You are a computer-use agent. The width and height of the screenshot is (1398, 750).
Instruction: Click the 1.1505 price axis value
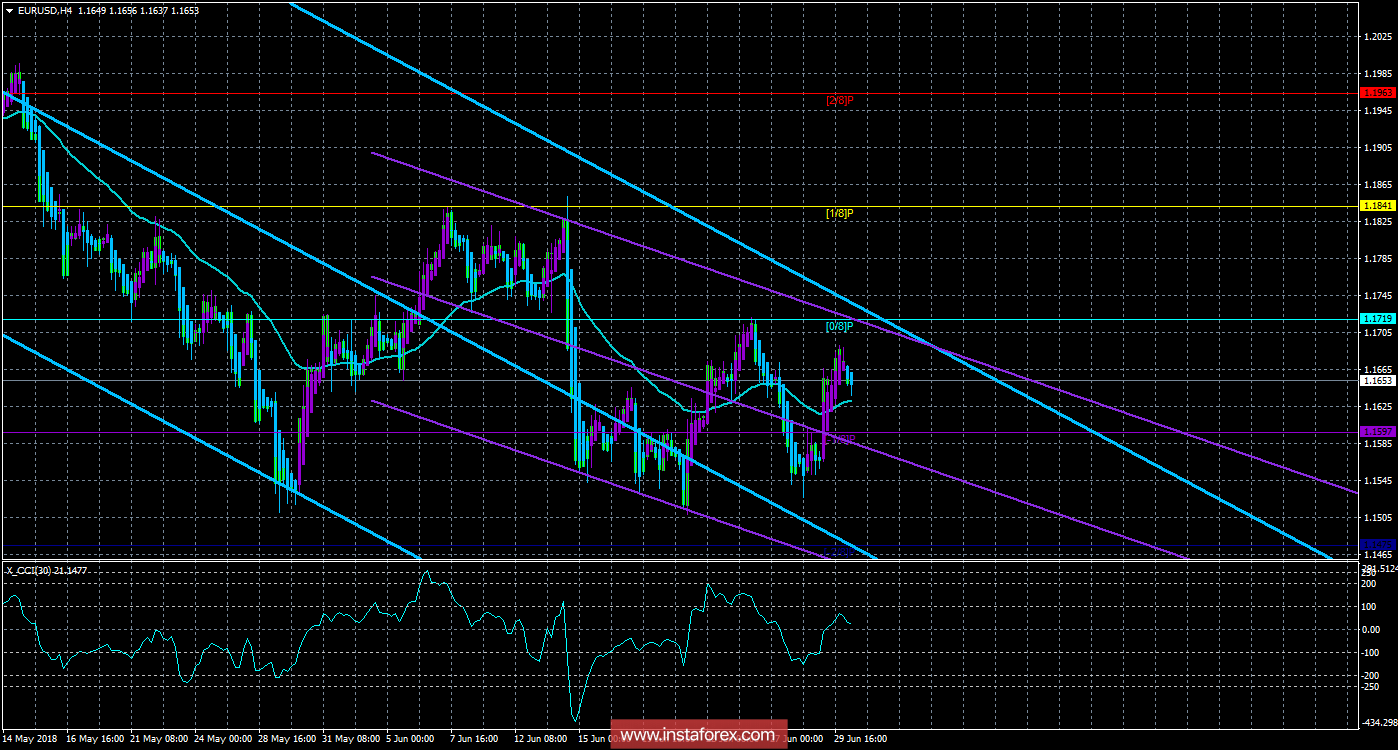tap(1378, 517)
